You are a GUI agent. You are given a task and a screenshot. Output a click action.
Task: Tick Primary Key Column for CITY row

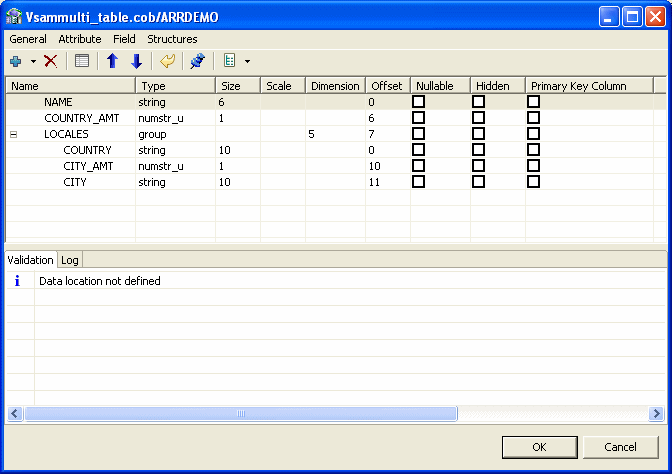(534, 182)
